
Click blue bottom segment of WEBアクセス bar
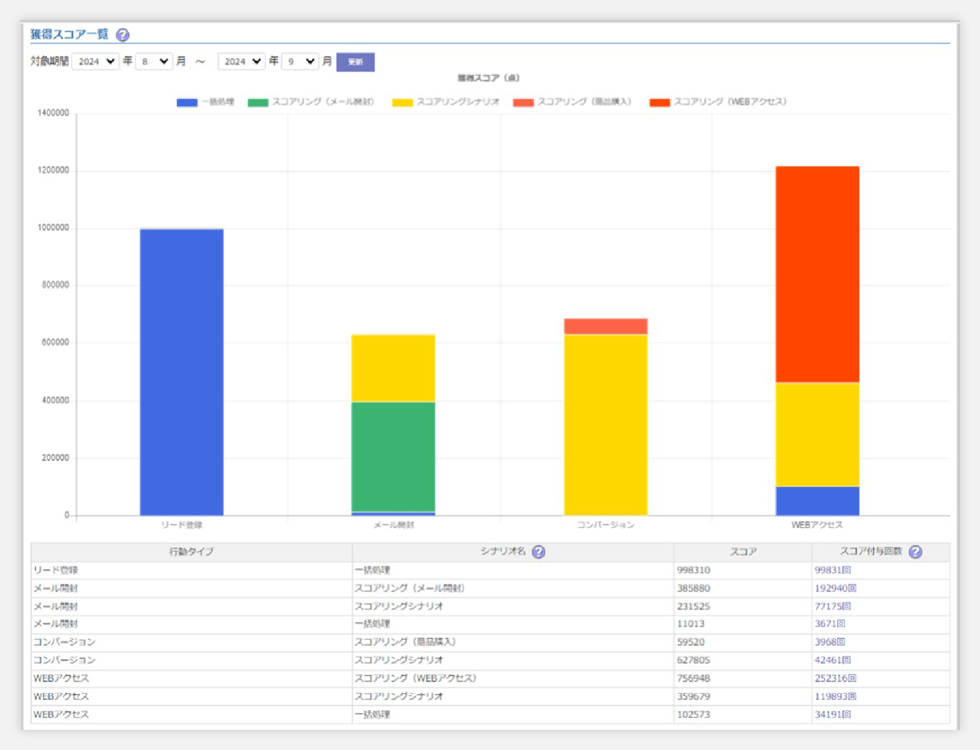coord(818,501)
